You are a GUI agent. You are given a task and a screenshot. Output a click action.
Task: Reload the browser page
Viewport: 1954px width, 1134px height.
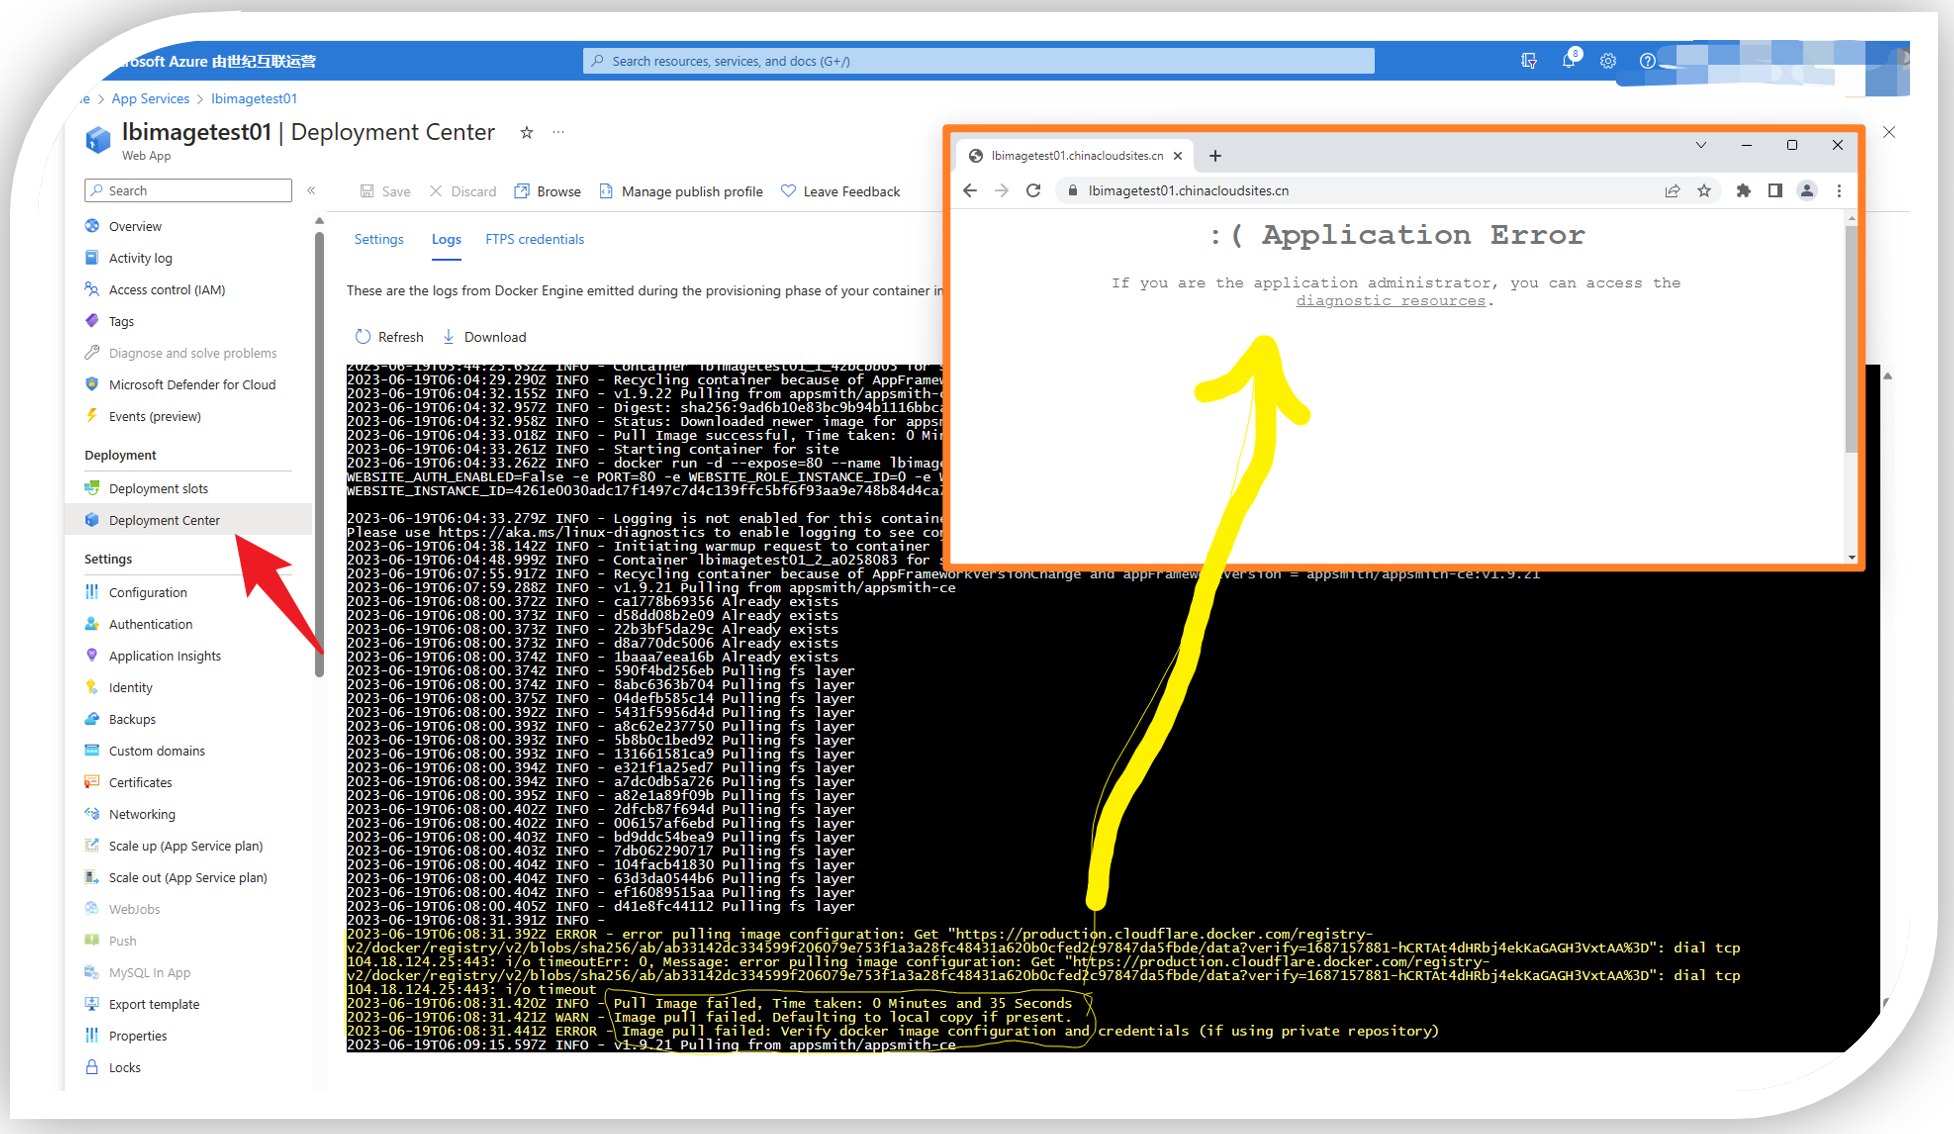click(x=1033, y=190)
